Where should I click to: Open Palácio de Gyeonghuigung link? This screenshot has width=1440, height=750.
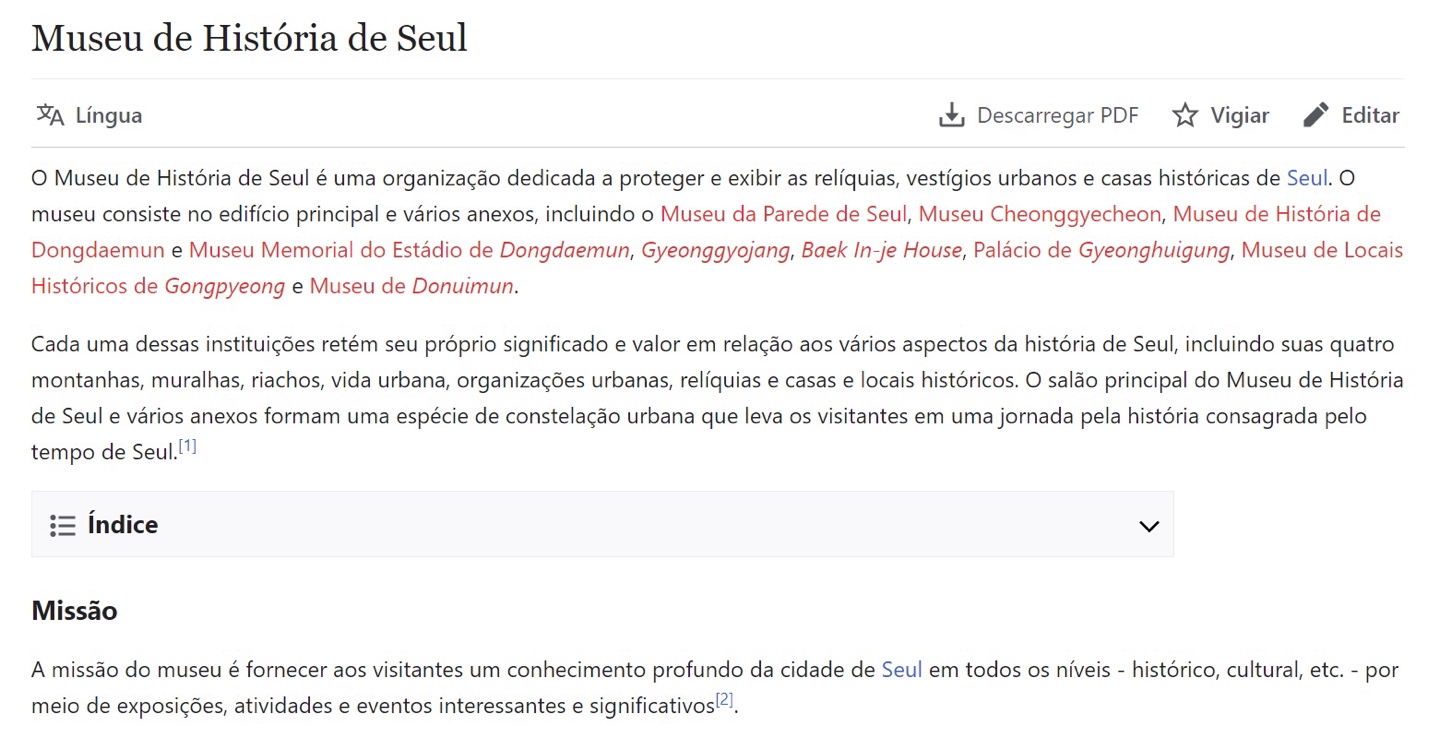click(x=1101, y=250)
